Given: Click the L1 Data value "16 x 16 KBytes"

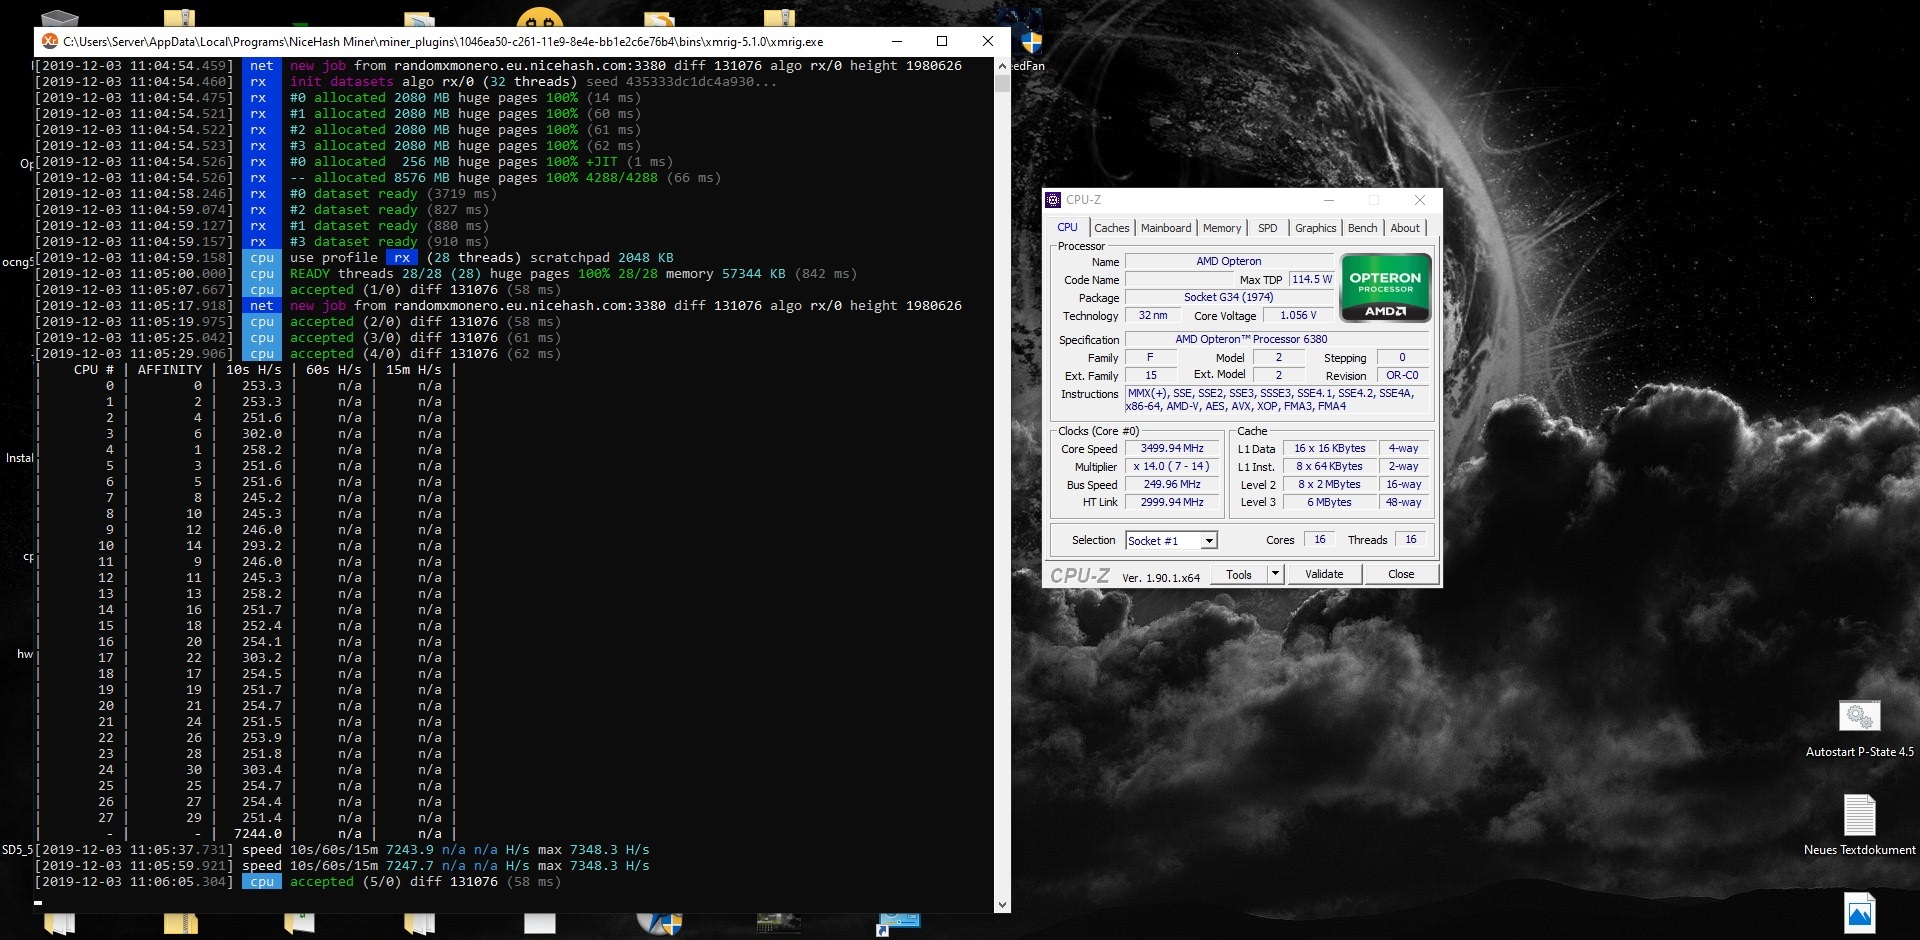Looking at the screenshot, I should point(1329,448).
